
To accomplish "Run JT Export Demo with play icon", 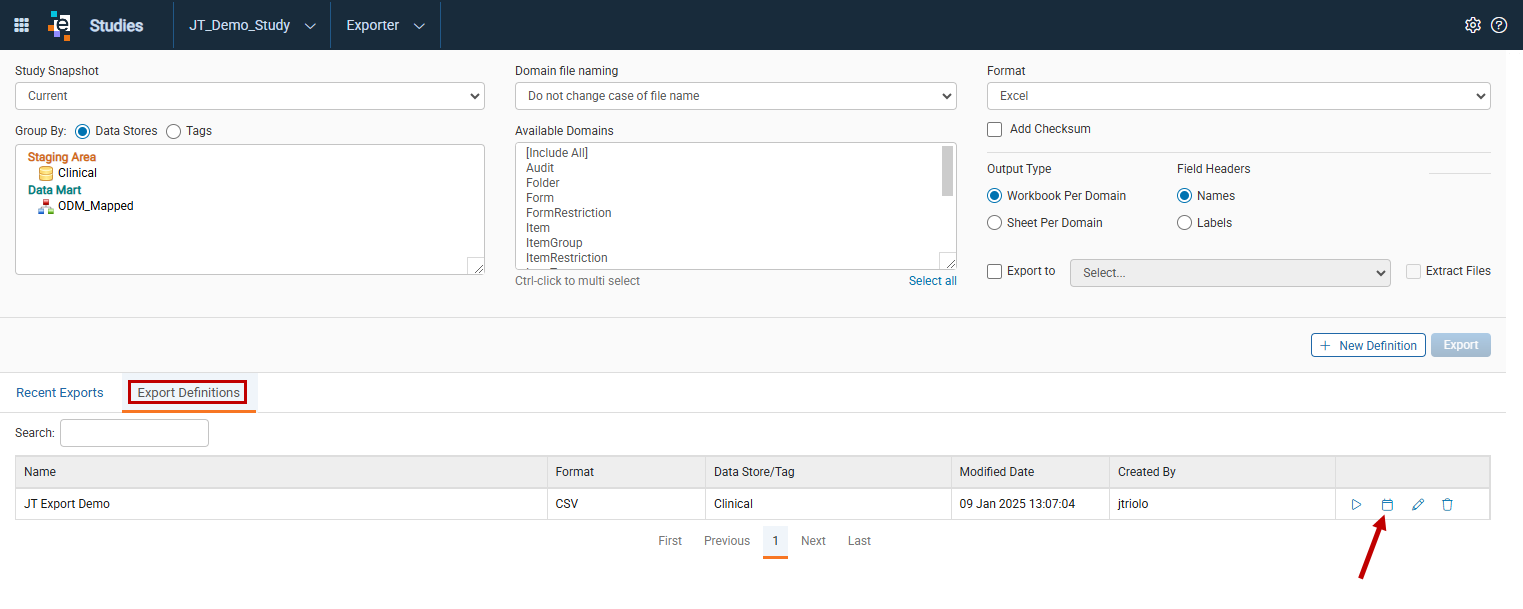I will coord(1357,504).
